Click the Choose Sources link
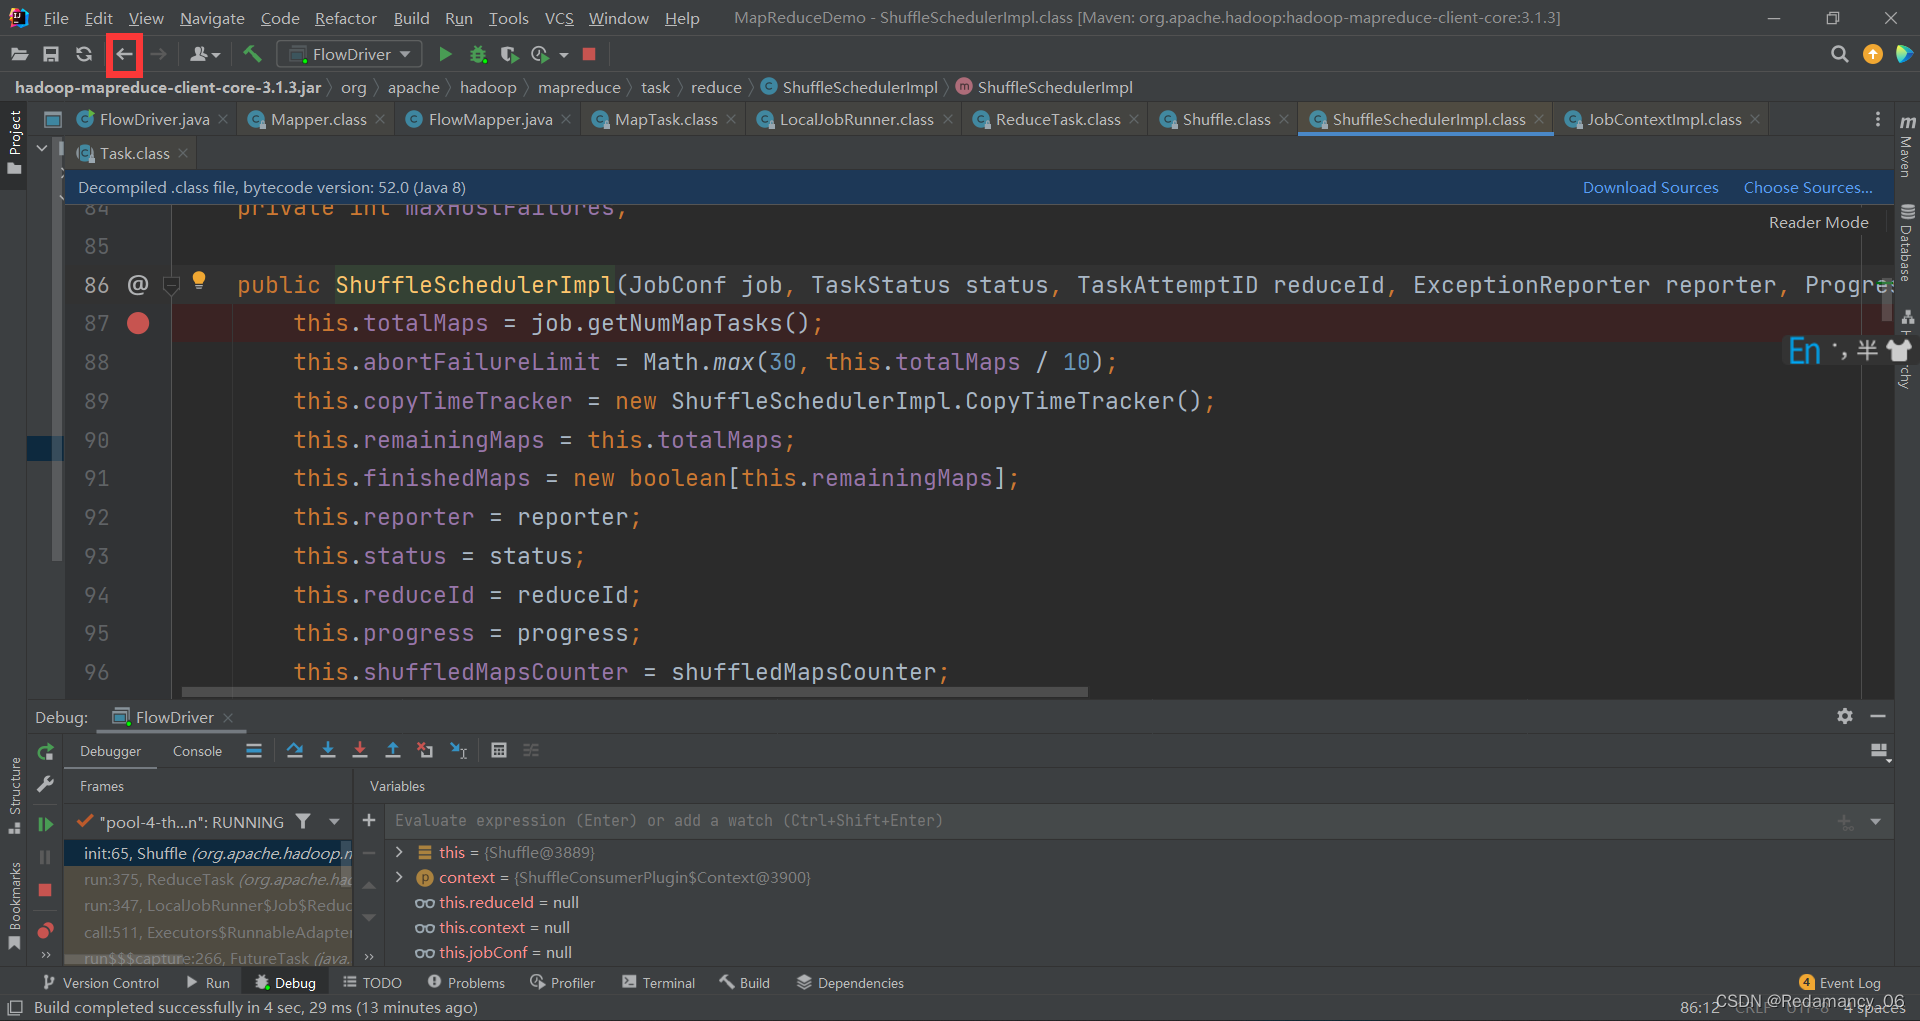 pos(1808,187)
